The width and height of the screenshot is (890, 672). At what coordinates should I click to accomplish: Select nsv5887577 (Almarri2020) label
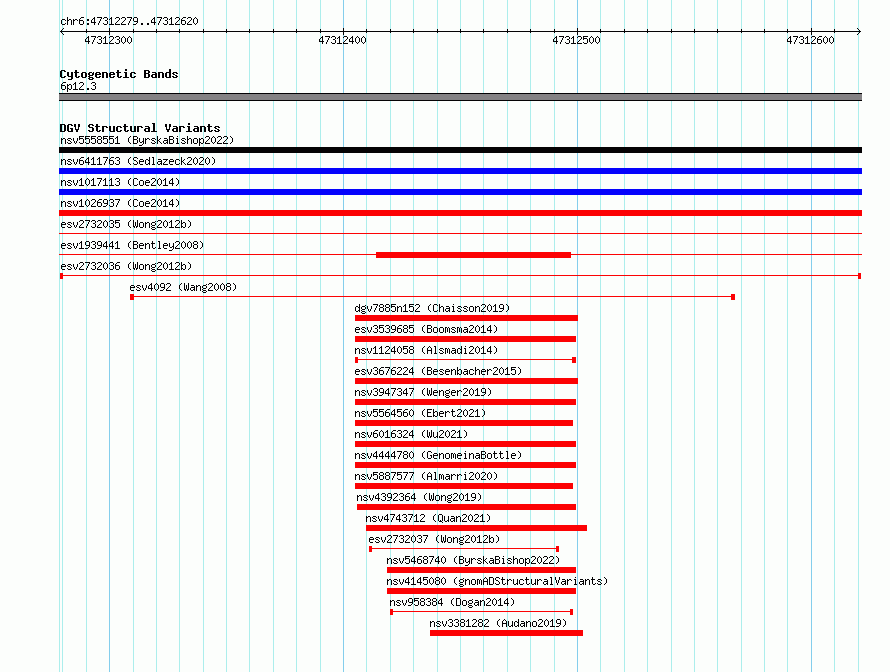(x=426, y=476)
